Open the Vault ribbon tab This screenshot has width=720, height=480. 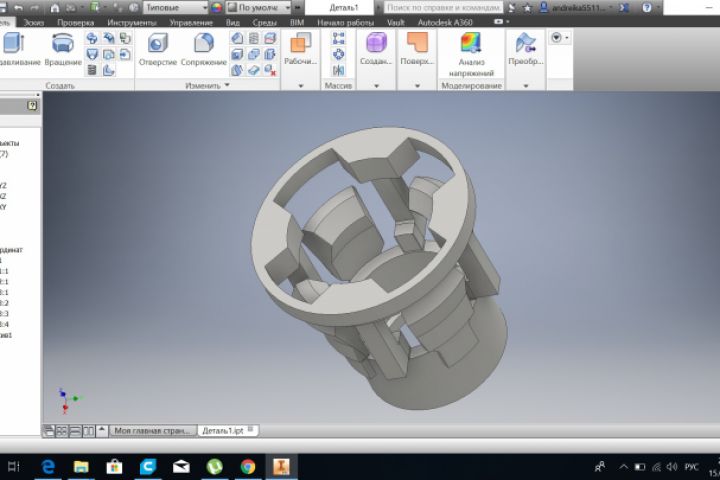pos(395,22)
